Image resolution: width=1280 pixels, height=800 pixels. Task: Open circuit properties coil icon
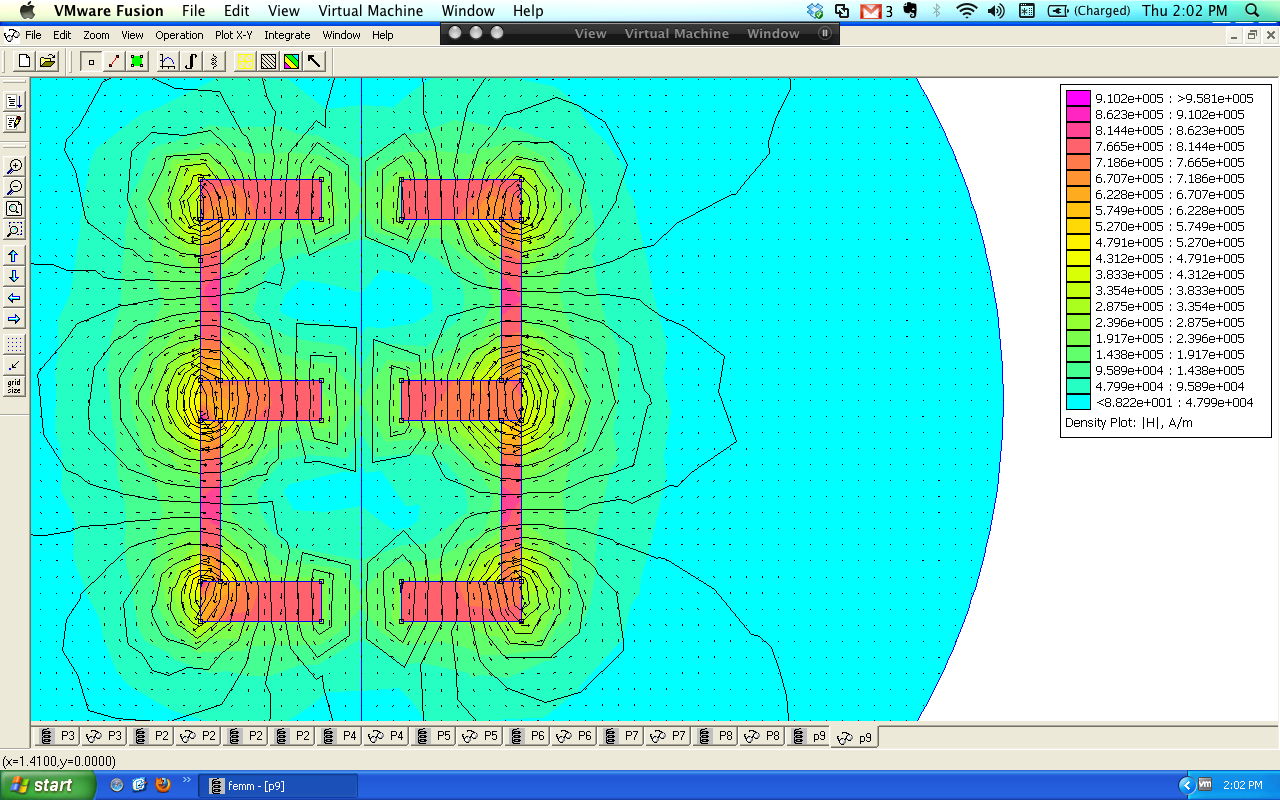[x=214, y=61]
